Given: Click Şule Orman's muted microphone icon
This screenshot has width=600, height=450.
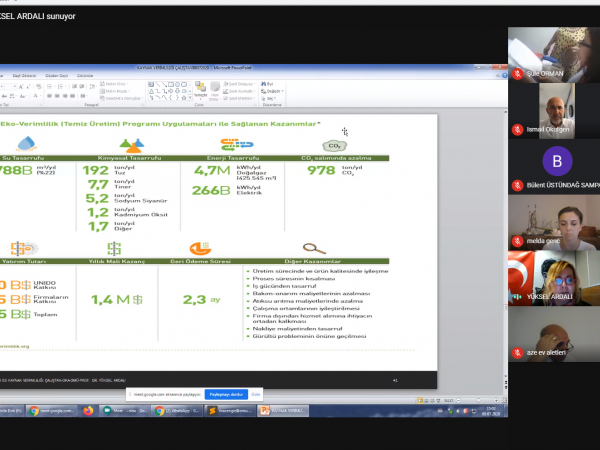Looking at the screenshot, I should 516,74.
